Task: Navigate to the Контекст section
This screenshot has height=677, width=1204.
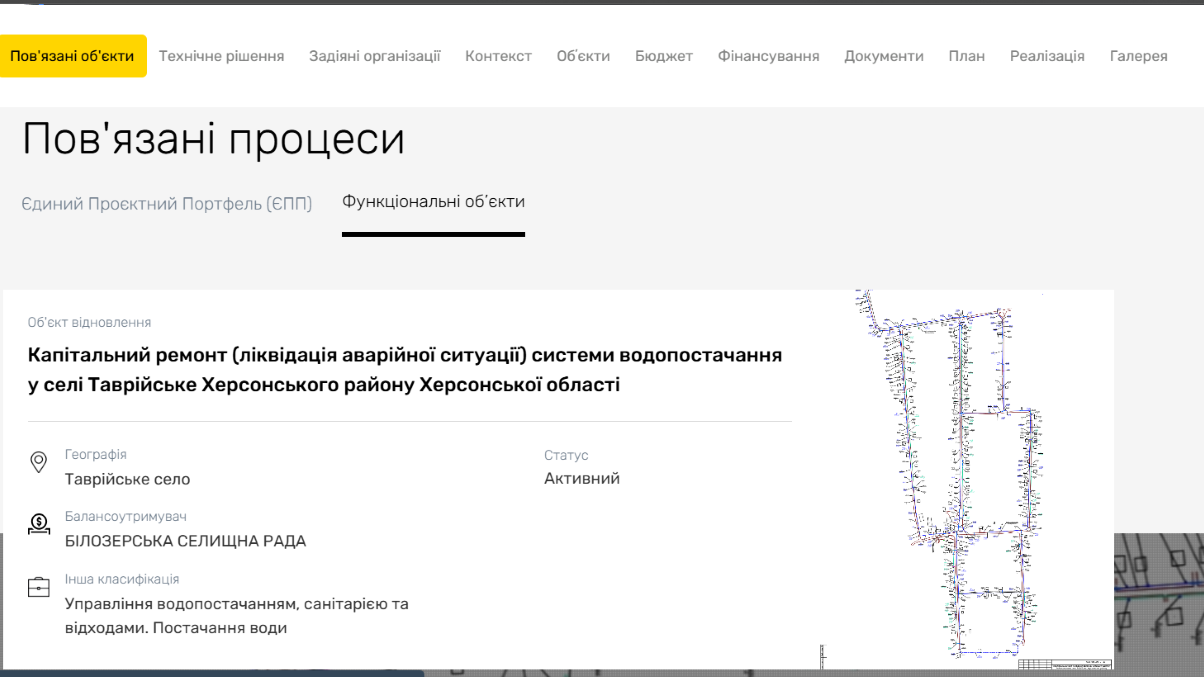Action: coord(498,56)
